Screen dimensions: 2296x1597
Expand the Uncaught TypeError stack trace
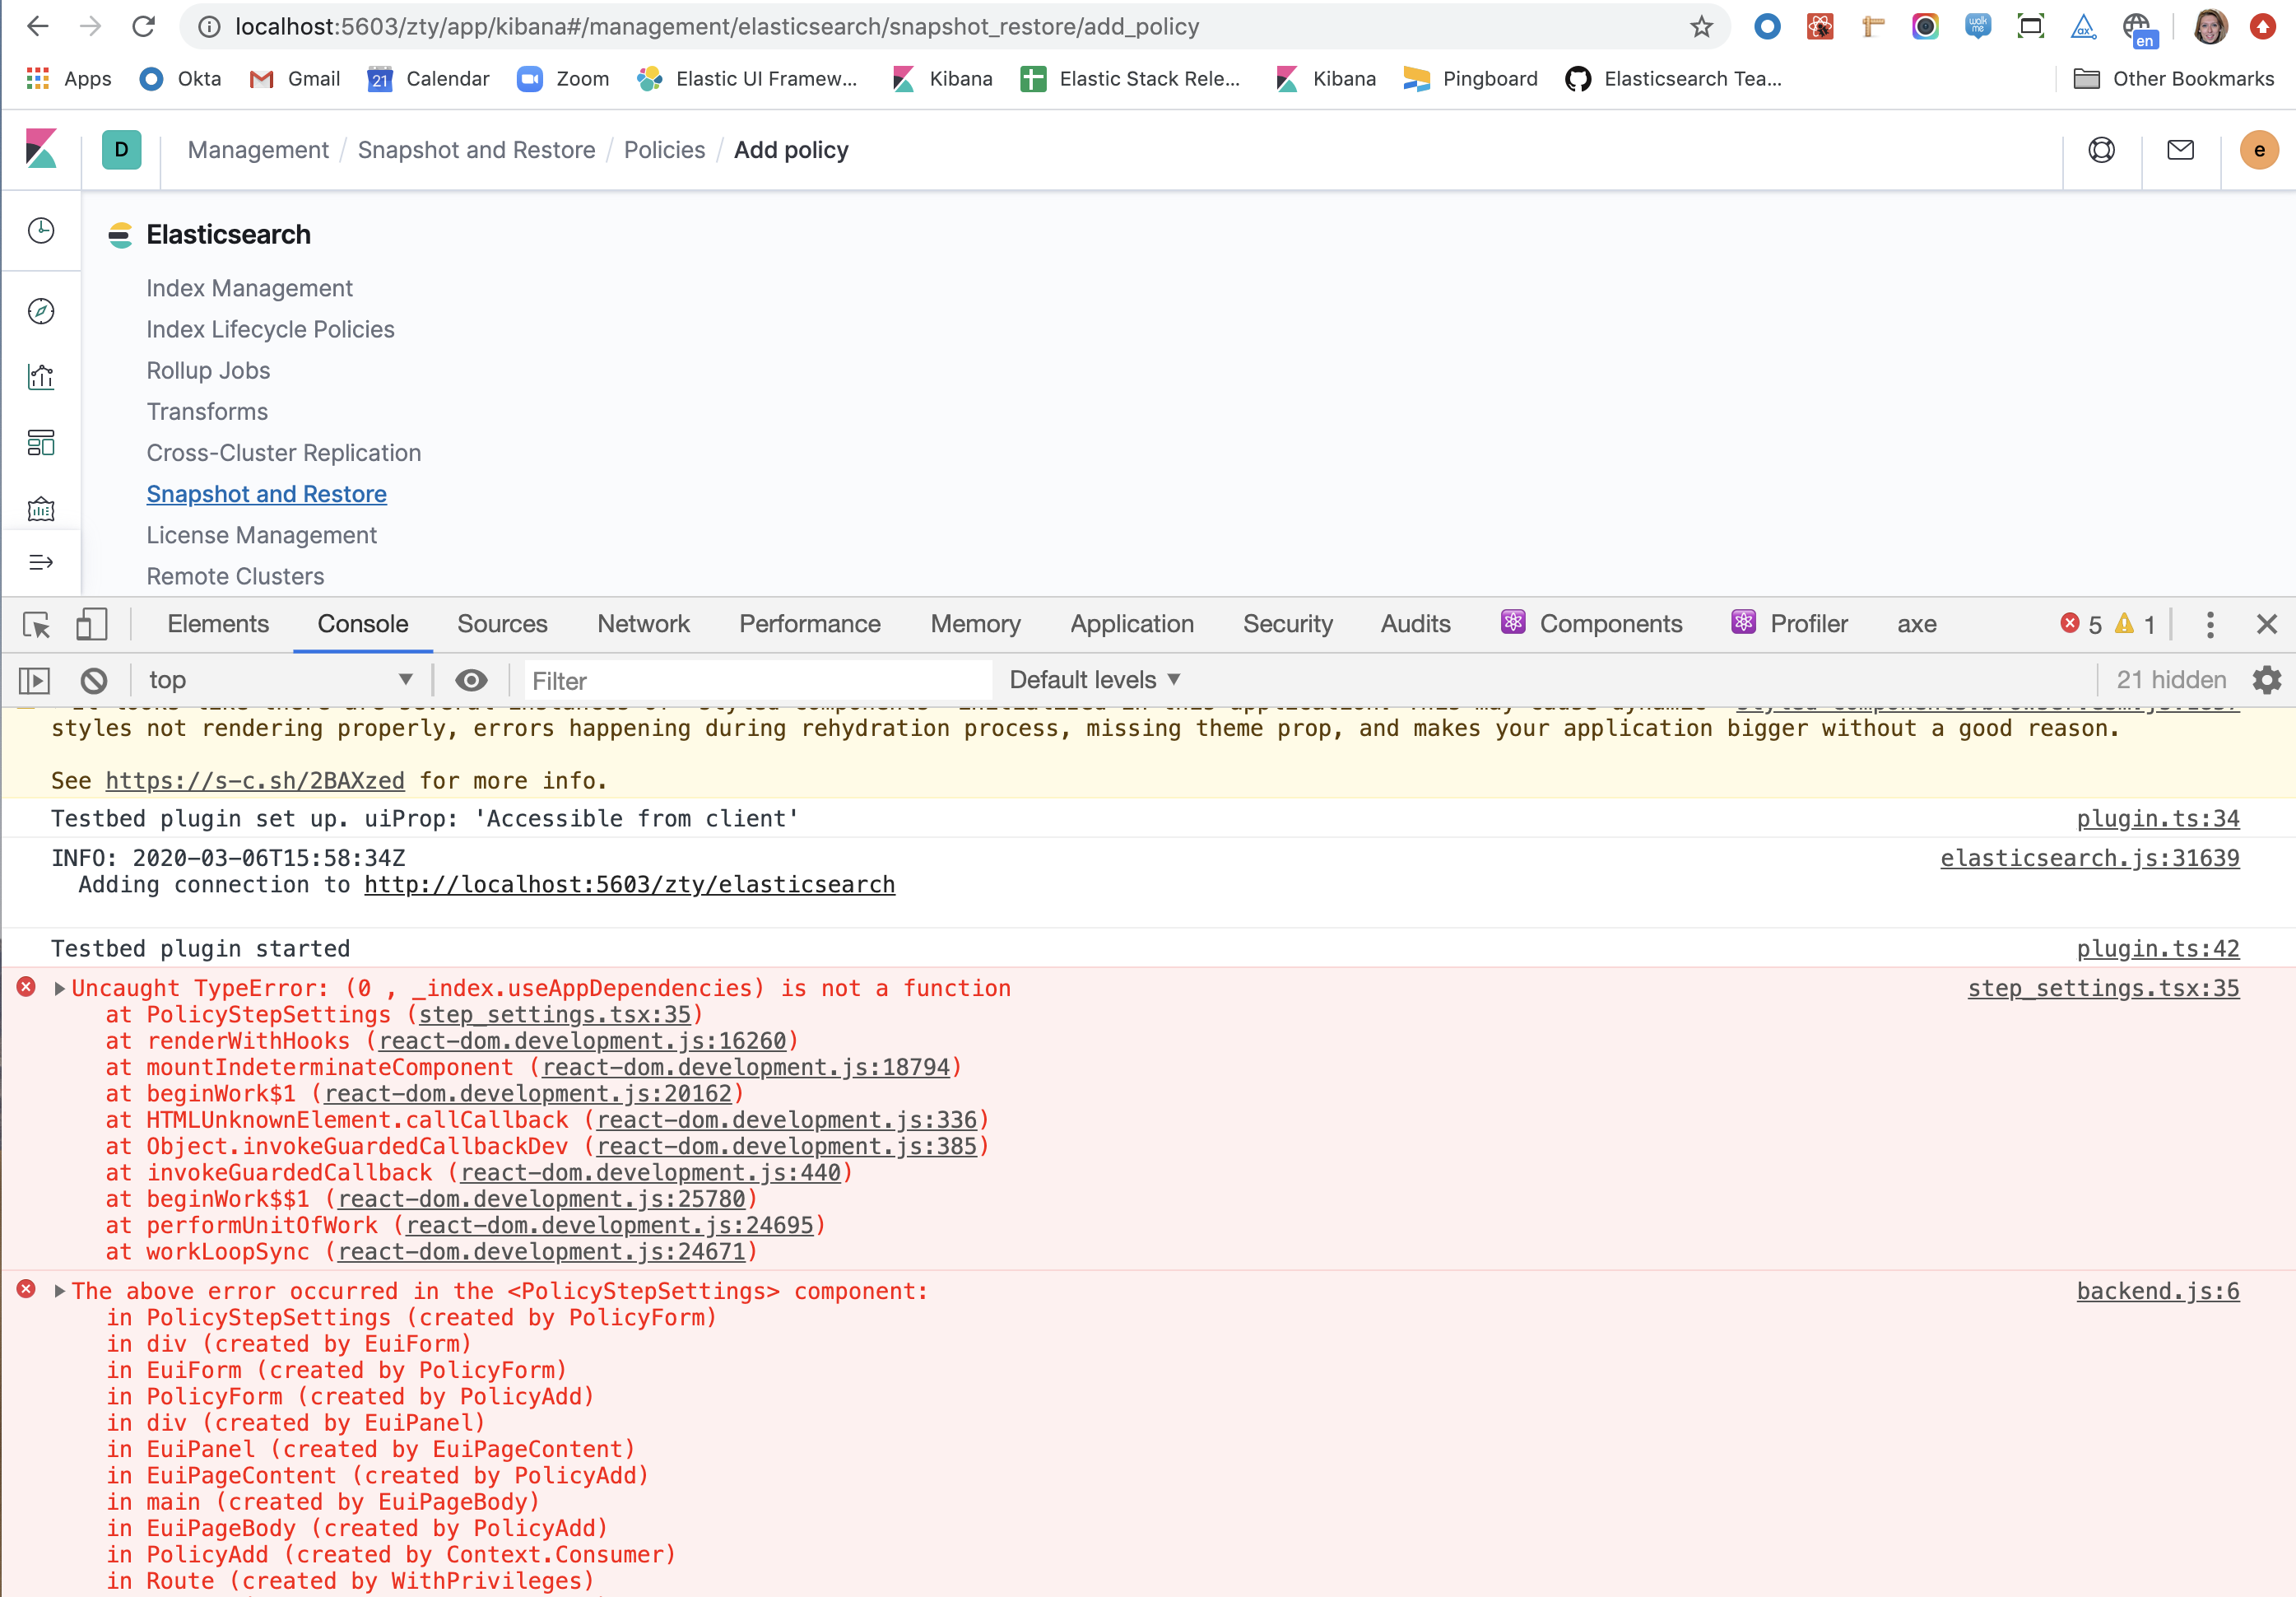click(60, 989)
